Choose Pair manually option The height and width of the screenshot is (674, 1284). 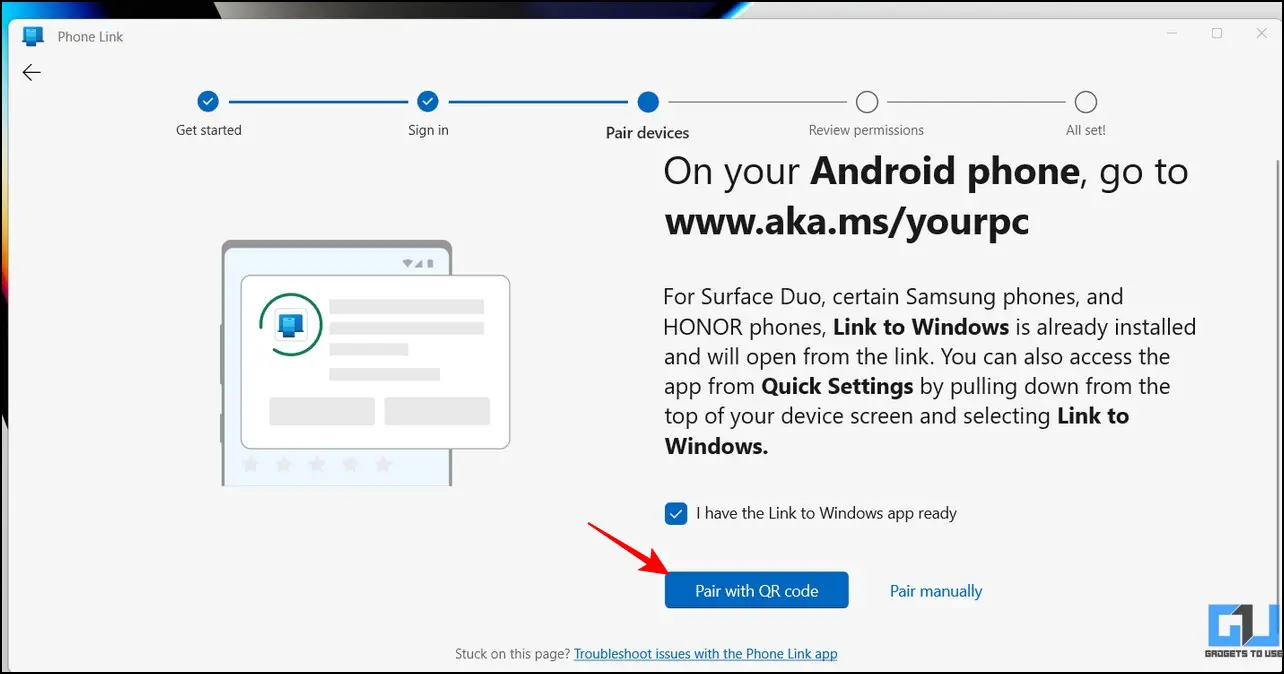pos(936,591)
